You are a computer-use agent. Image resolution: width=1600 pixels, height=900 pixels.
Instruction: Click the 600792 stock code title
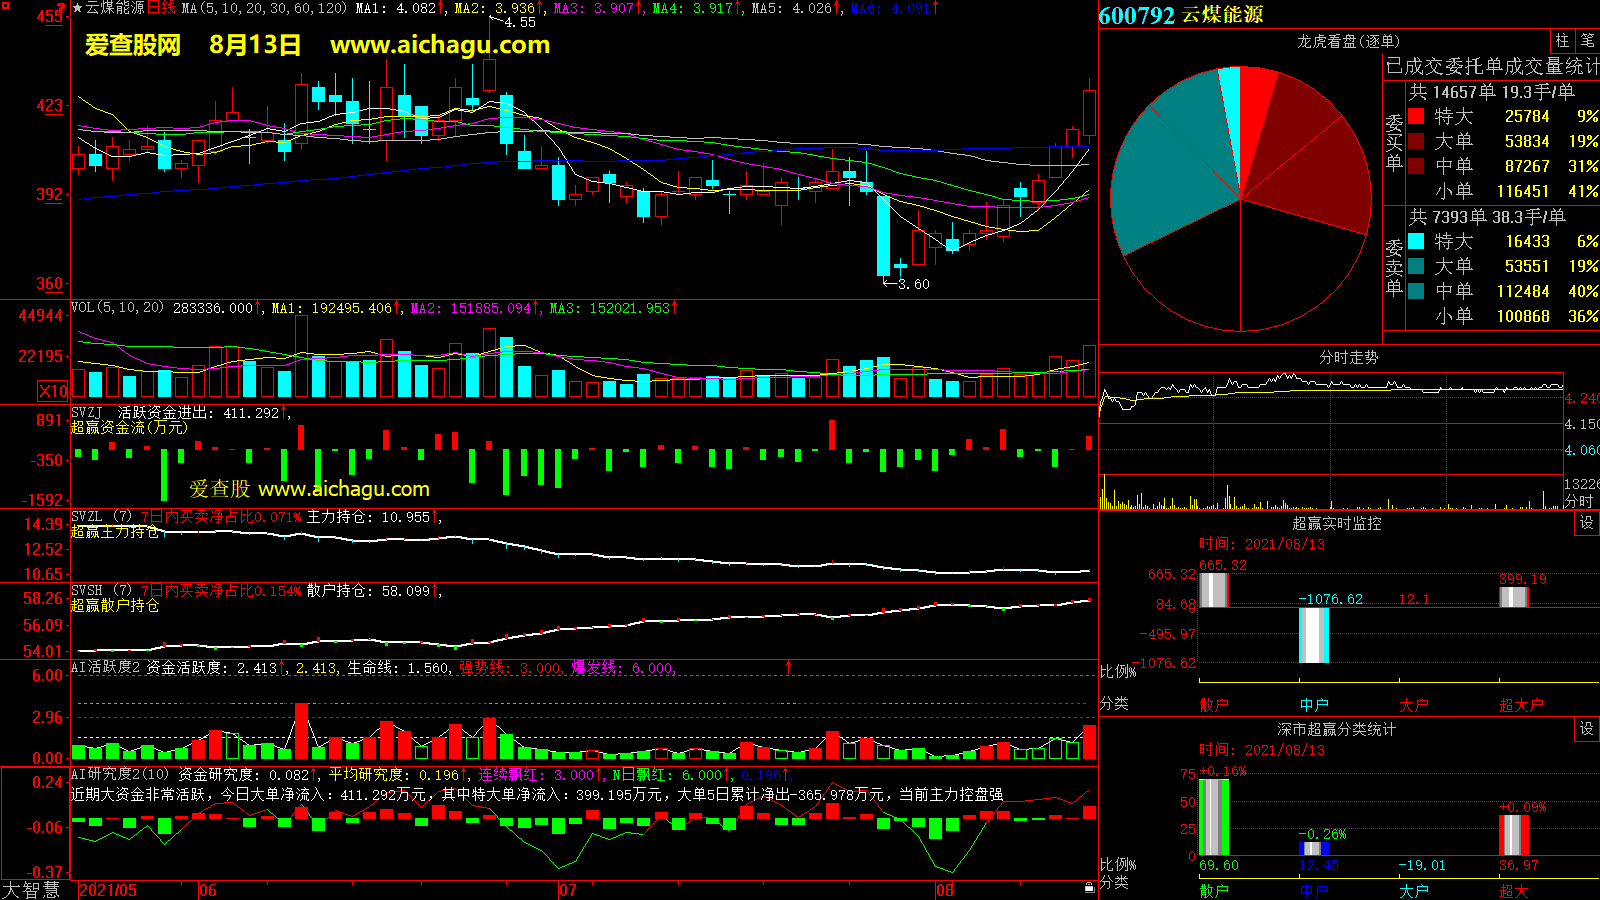pos(1136,15)
